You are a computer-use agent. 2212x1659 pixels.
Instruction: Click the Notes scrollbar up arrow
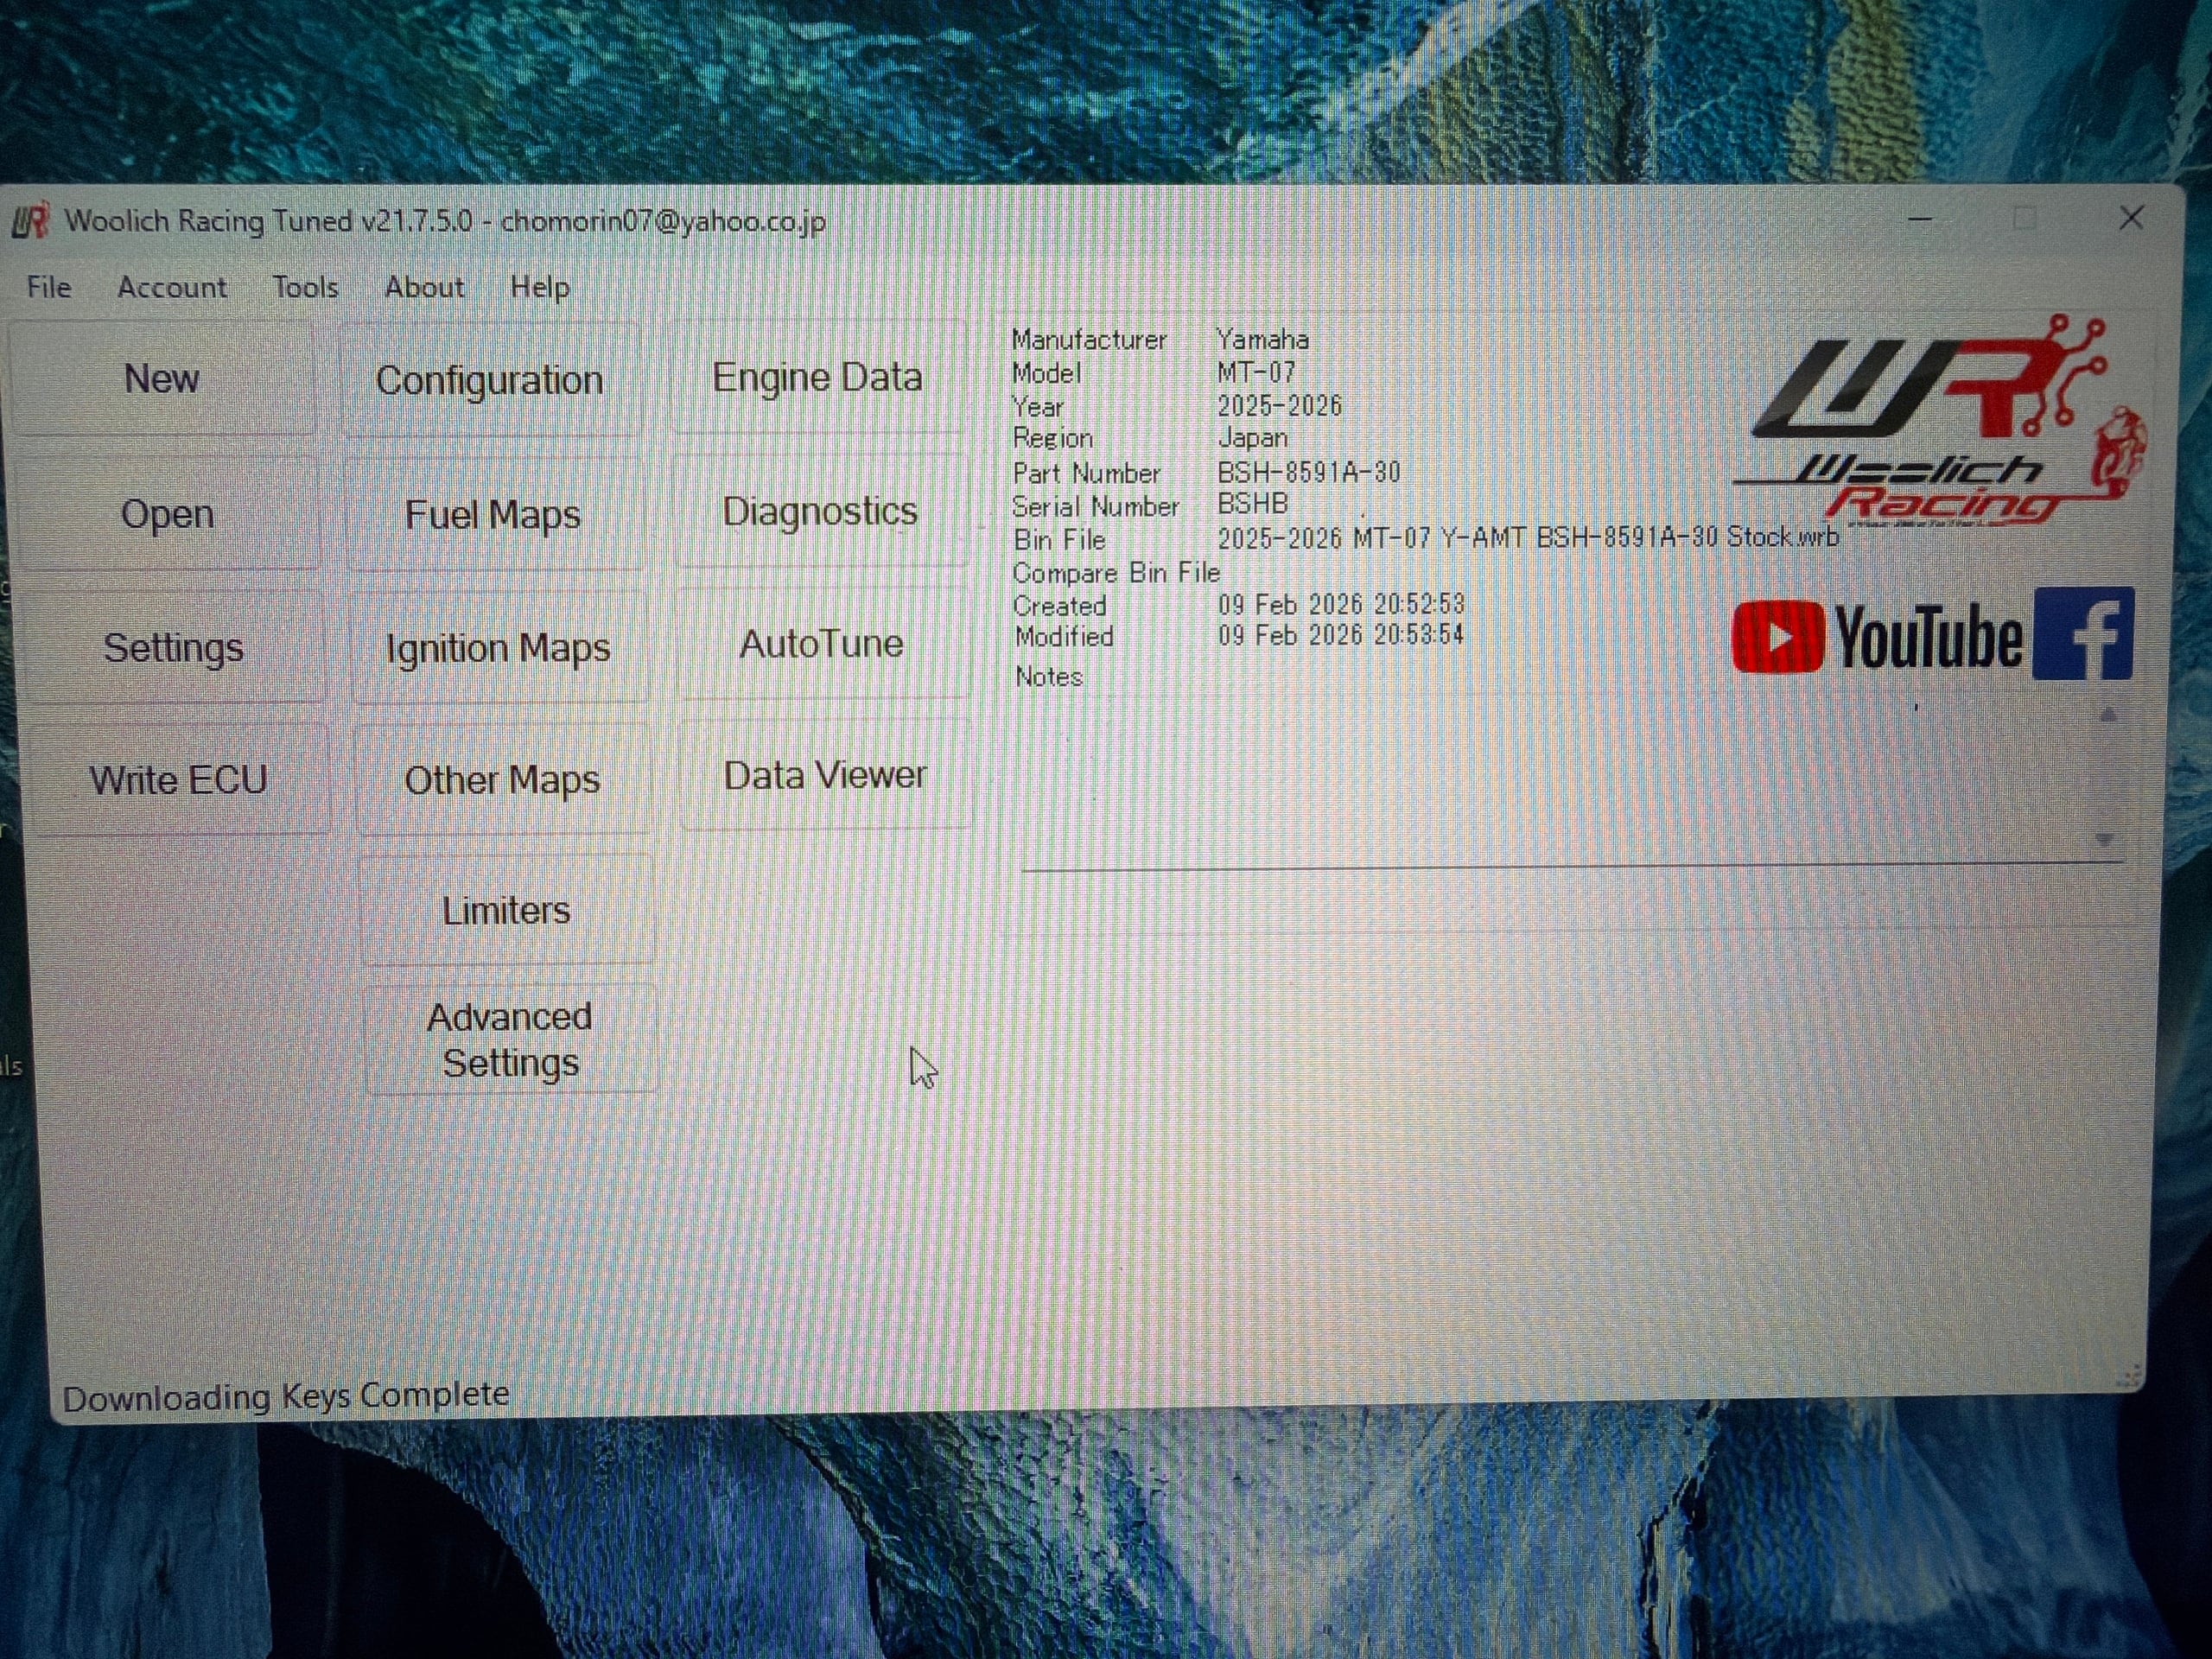coord(2108,715)
